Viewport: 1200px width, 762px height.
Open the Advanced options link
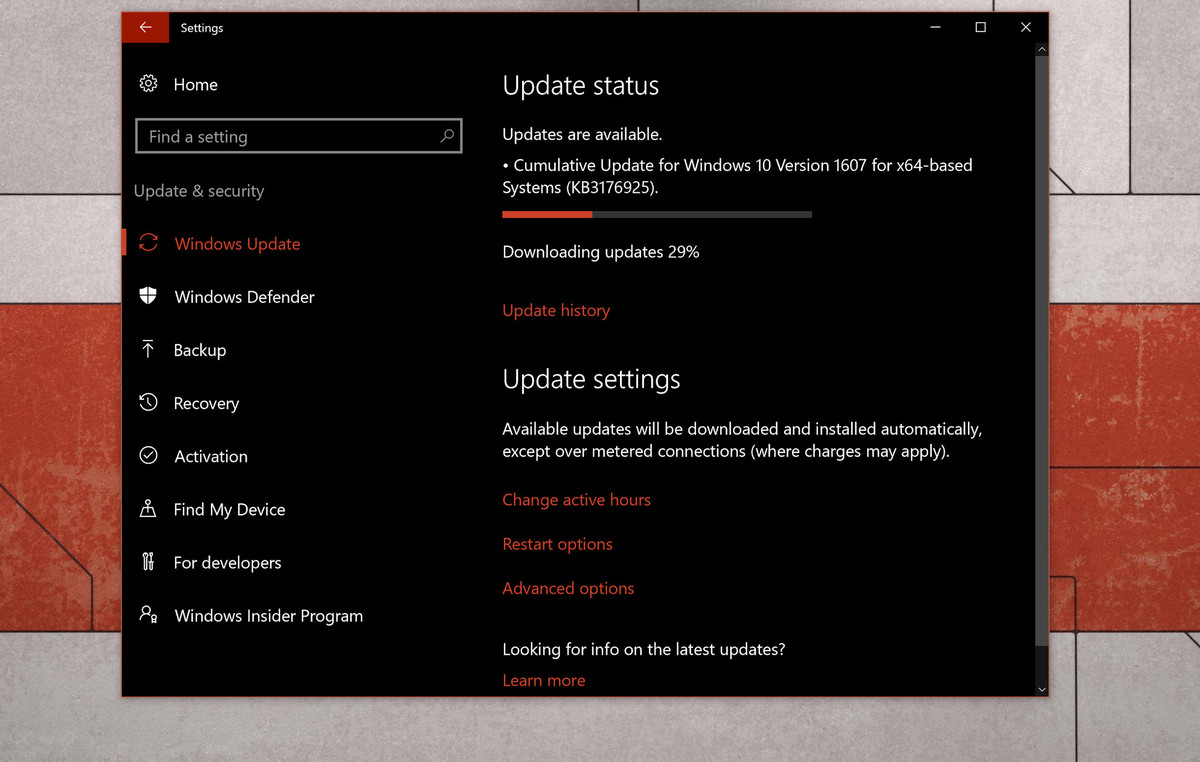[568, 588]
